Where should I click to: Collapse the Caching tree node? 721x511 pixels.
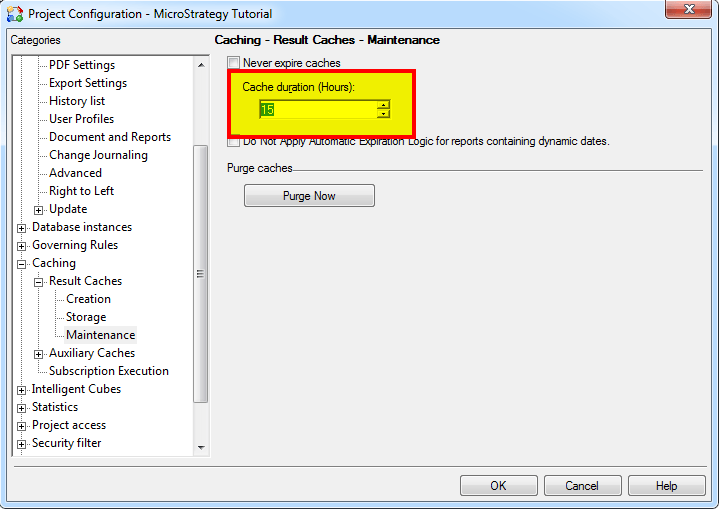(22, 264)
